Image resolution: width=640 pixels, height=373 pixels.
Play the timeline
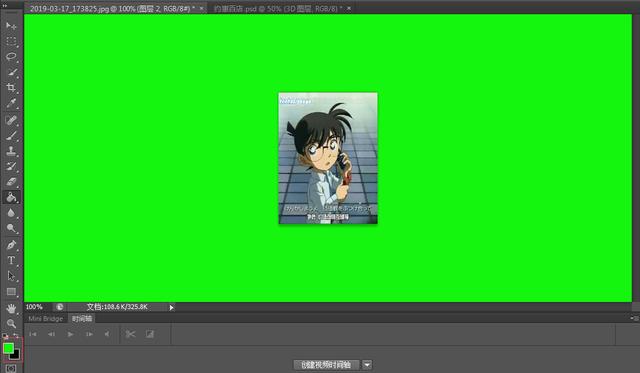(70, 334)
